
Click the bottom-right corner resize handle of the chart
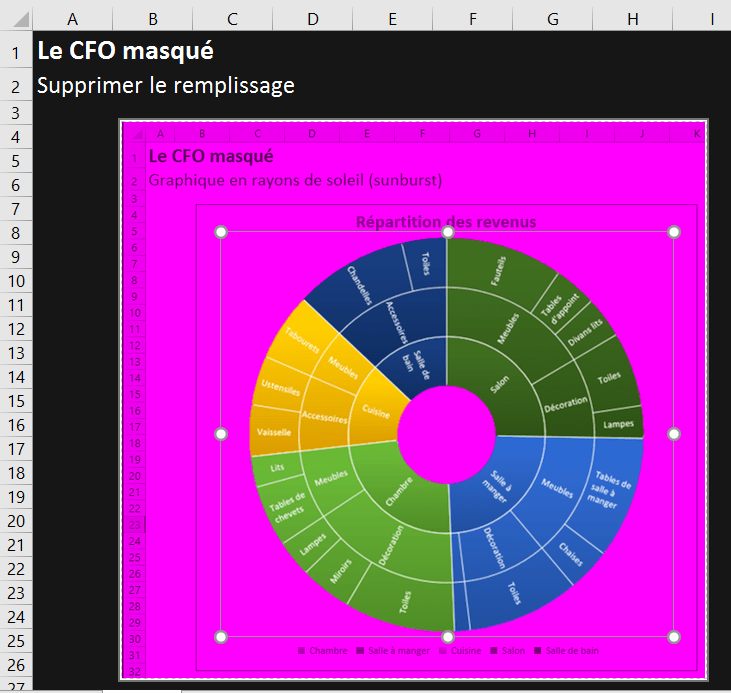(674, 637)
